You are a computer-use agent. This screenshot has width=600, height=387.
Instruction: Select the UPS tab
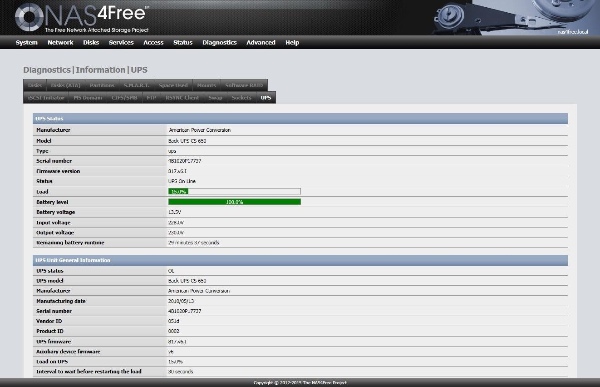pyautogui.click(x=266, y=98)
